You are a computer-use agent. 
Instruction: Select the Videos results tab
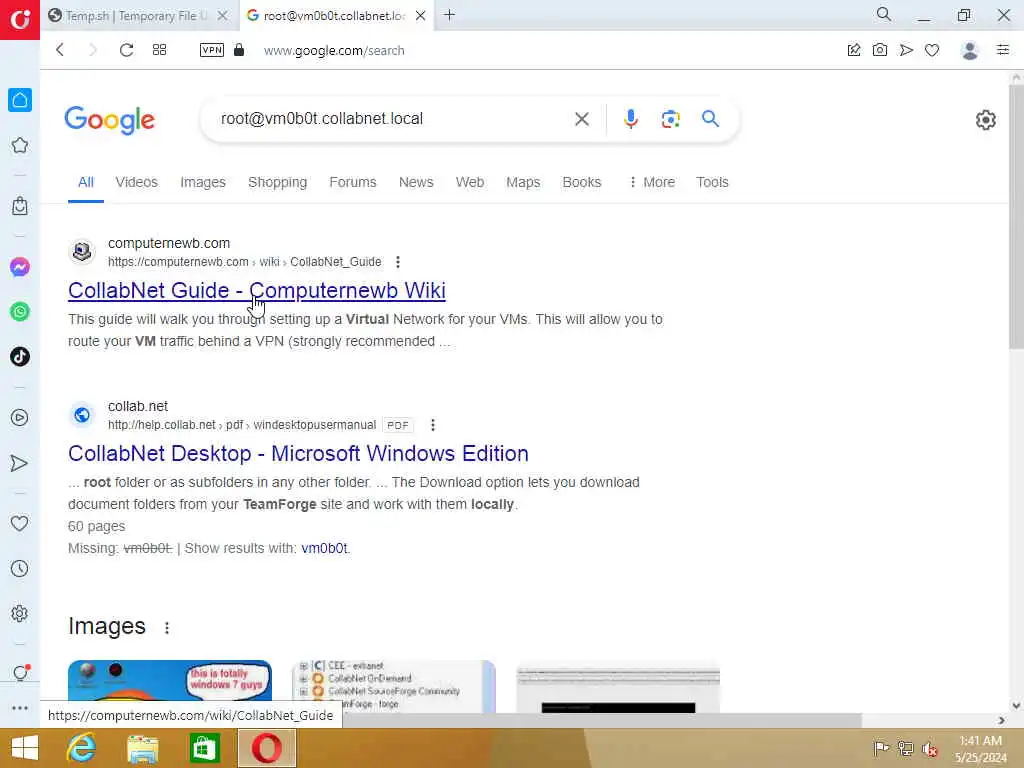[136, 182]
